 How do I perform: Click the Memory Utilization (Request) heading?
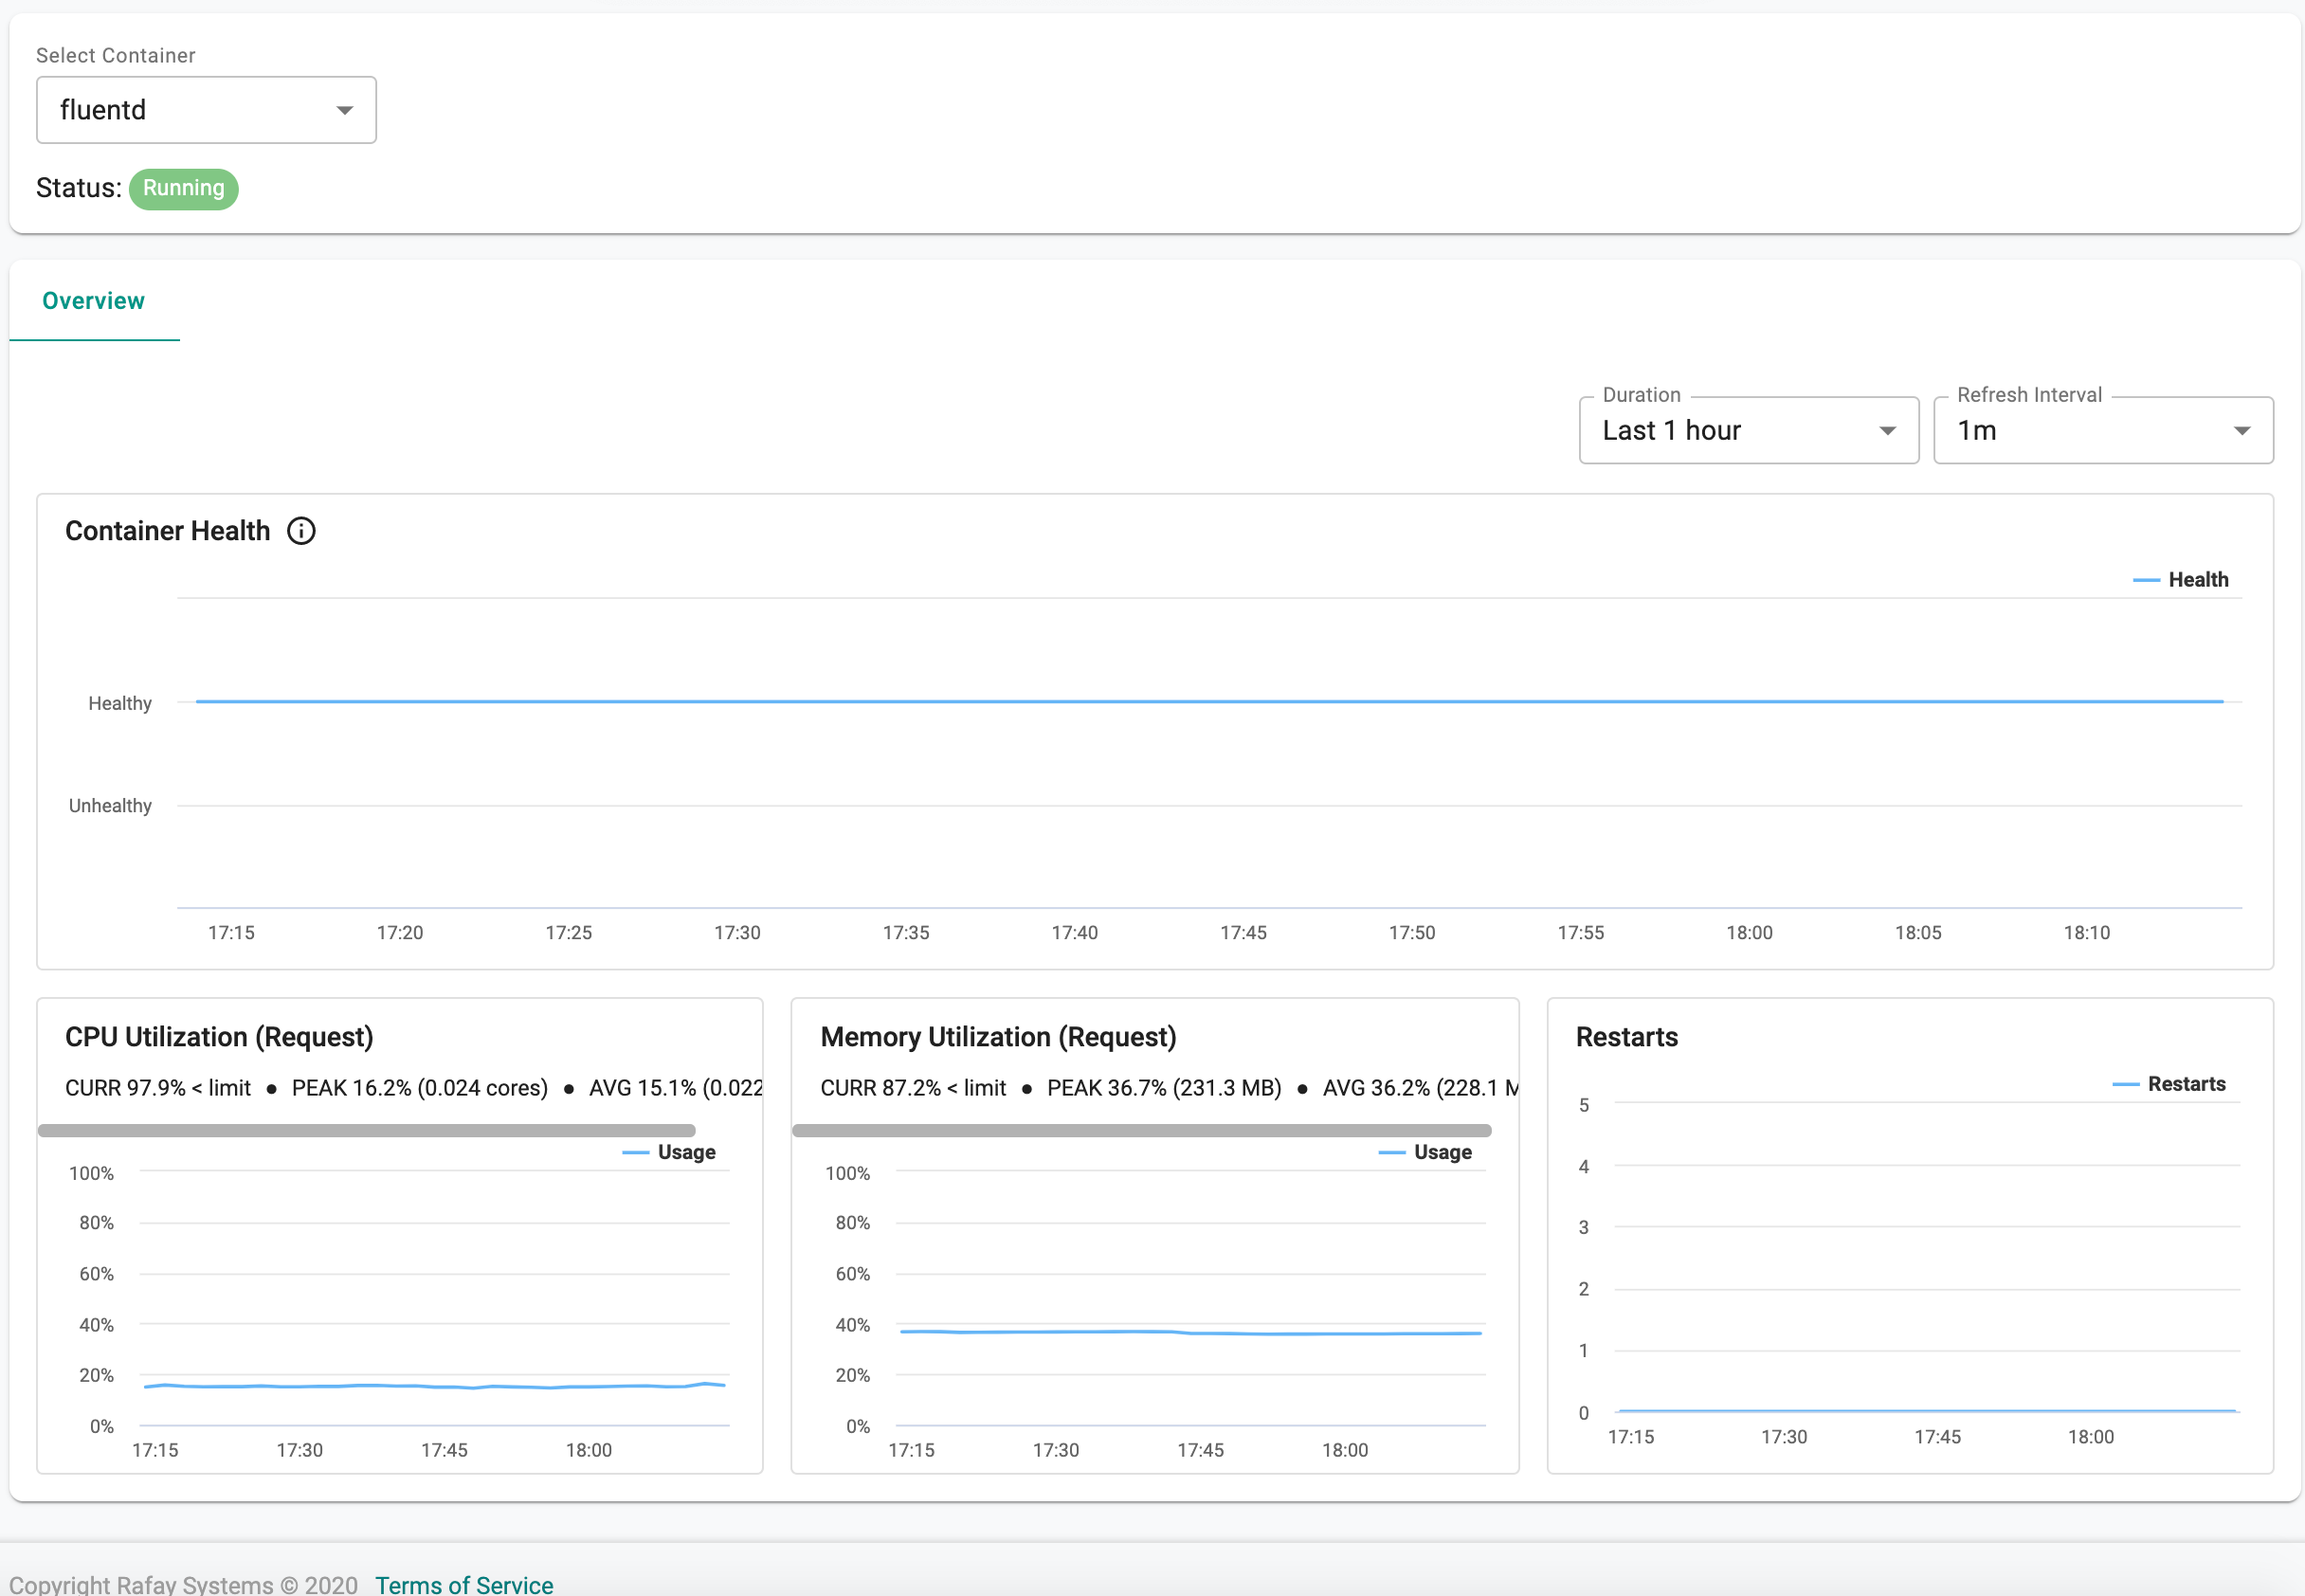pyautogui.click(x=998, y=1037)
